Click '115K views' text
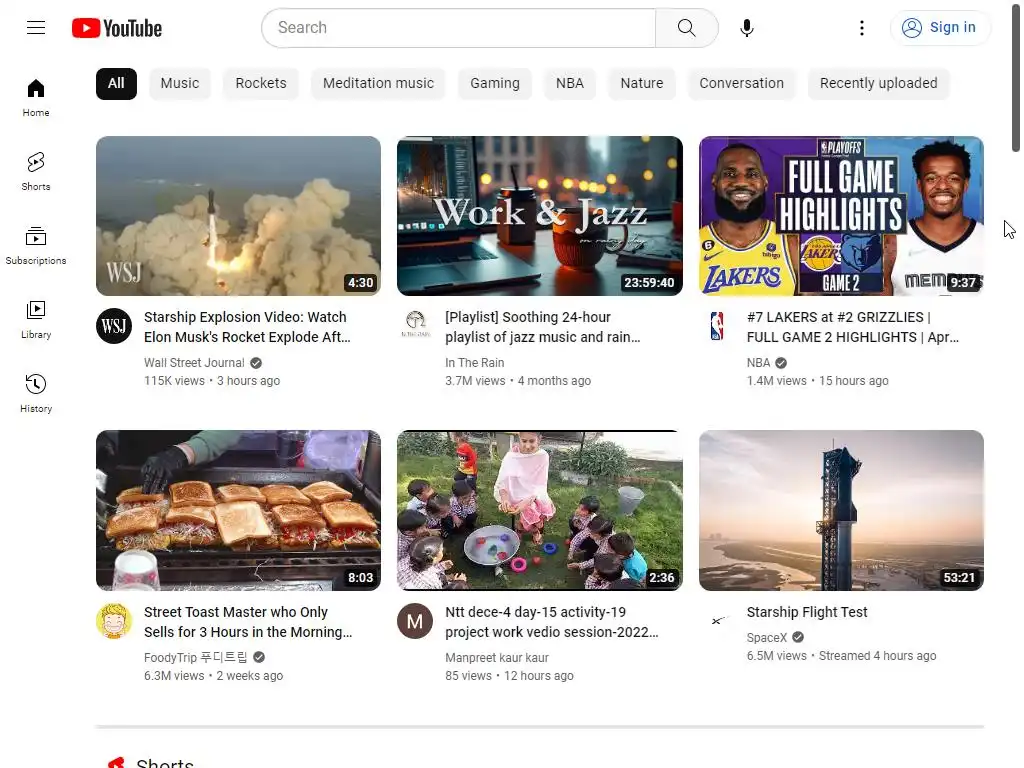 coord(174,381)
